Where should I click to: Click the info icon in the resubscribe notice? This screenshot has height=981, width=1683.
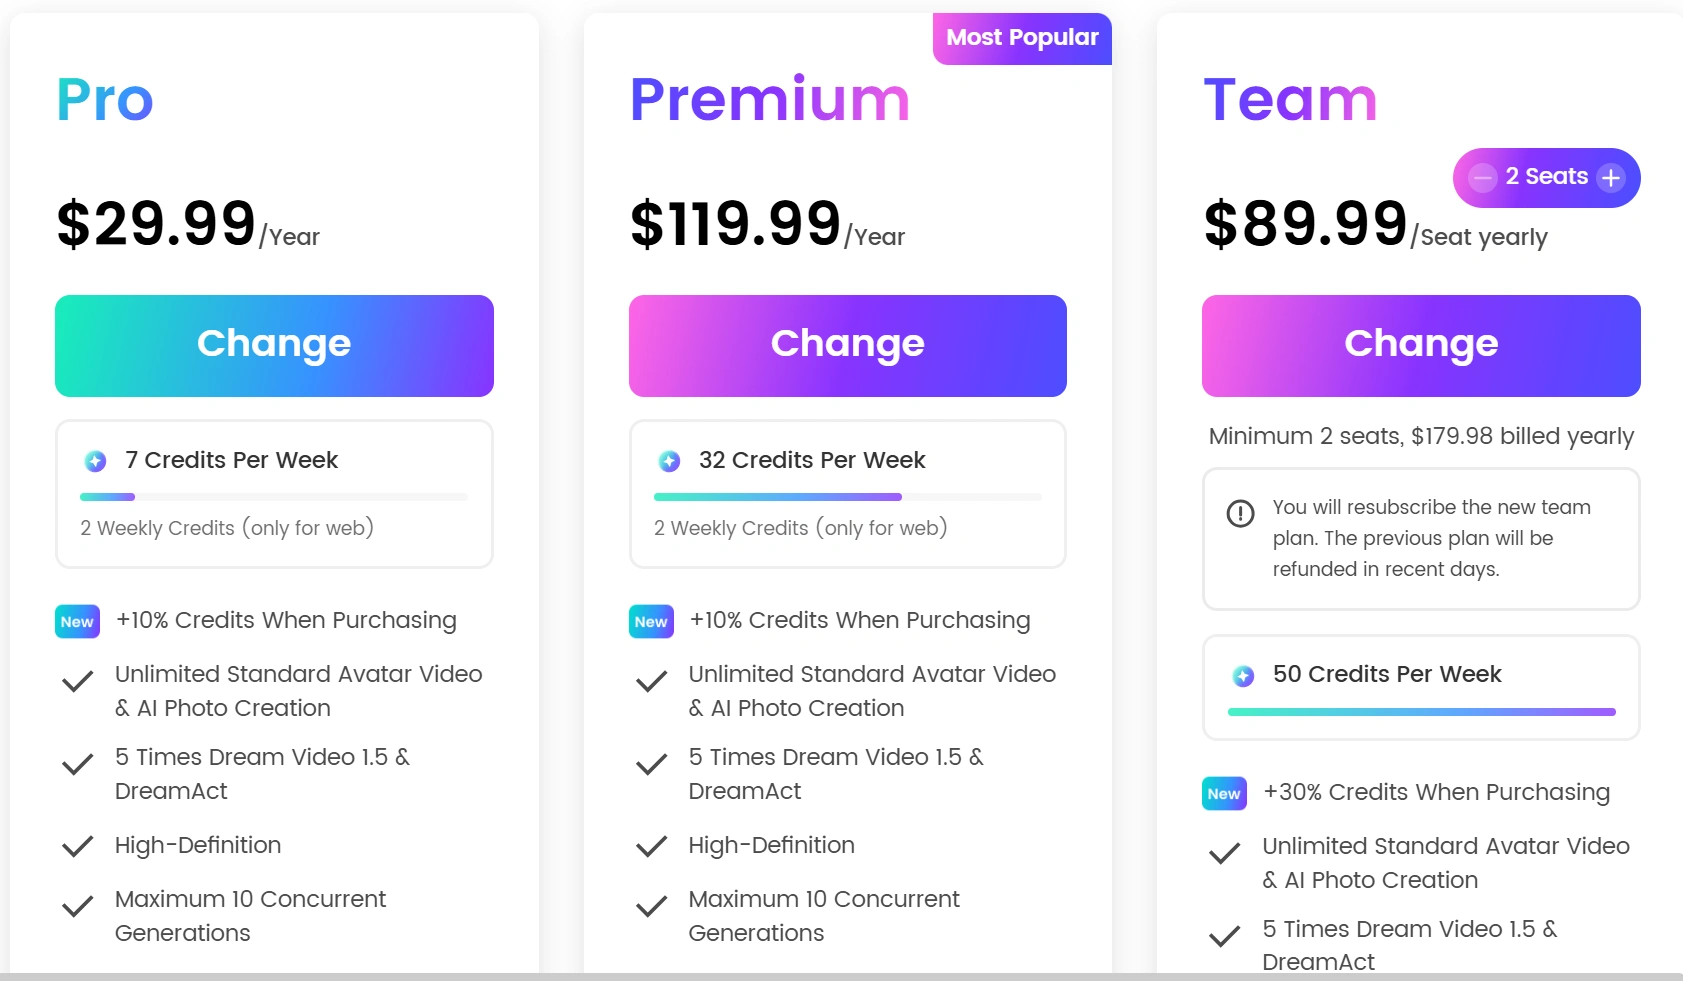click(x=1240, y=513)
